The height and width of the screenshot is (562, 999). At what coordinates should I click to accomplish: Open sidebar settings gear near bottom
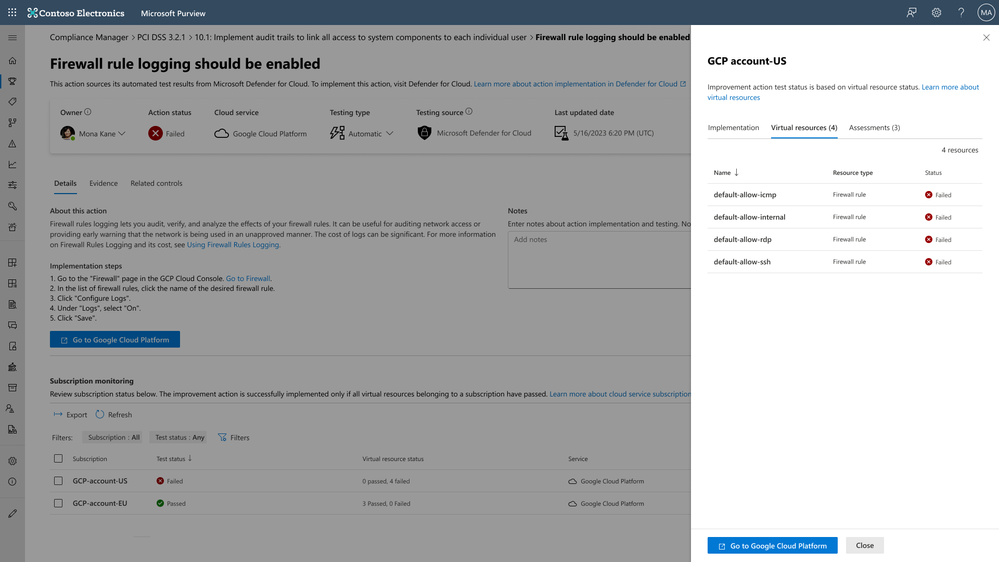pos(12,461)
